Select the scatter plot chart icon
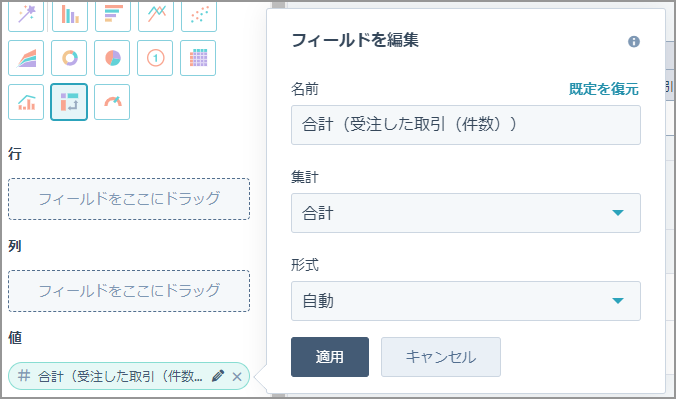Viewport: 676px width, 399px height. click(x=199, y=16)
